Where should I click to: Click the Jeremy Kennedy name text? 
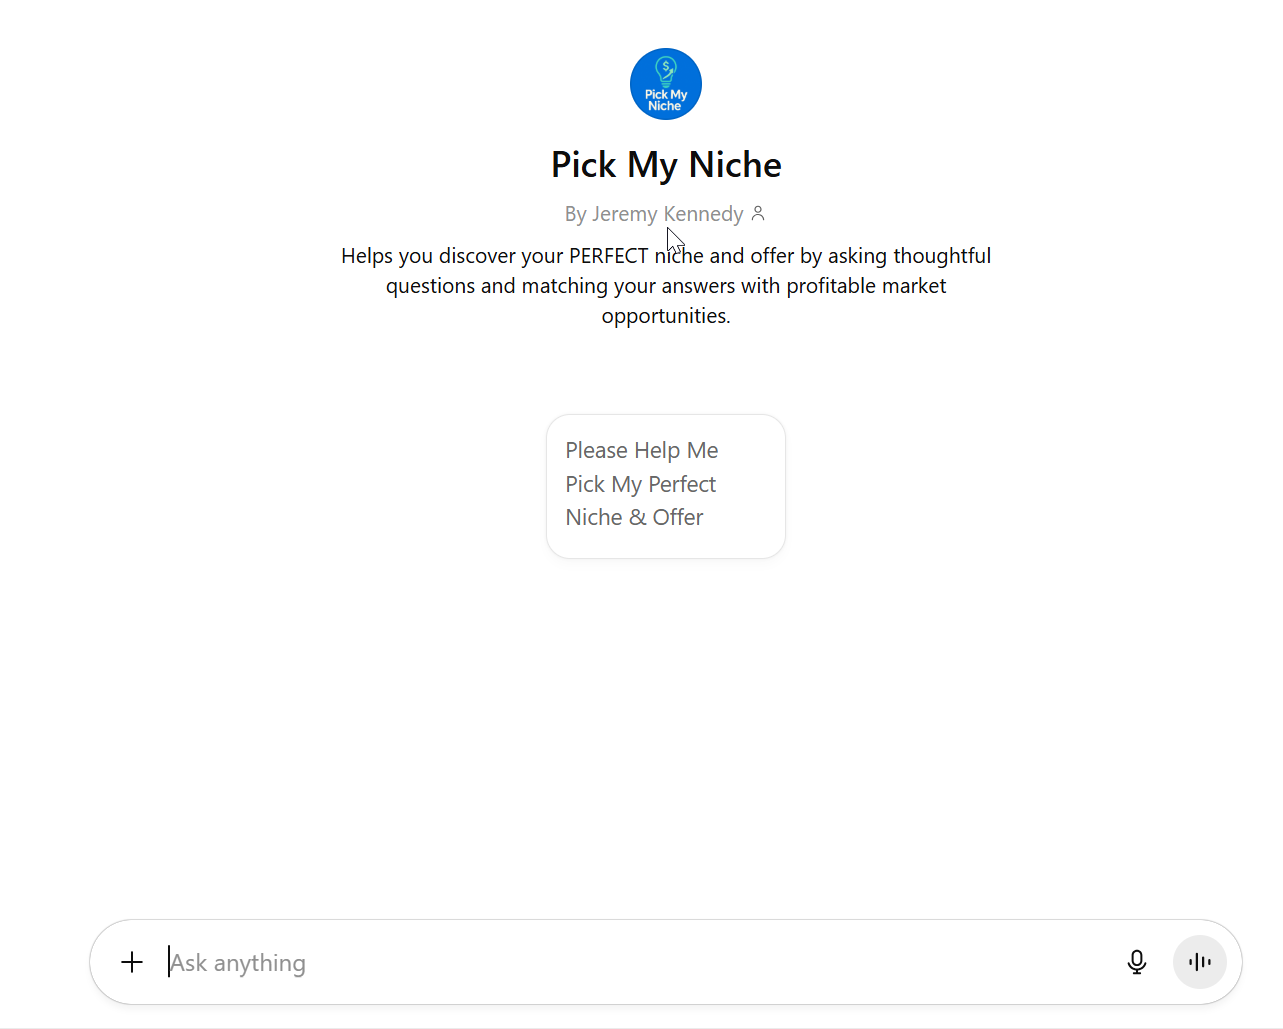point(668,214)
